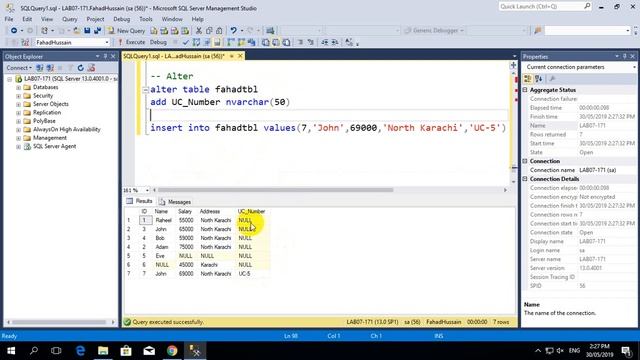Screen dimensions: 640x360
Task: Click the Paste clipboard icon
Action: (219, 31)
